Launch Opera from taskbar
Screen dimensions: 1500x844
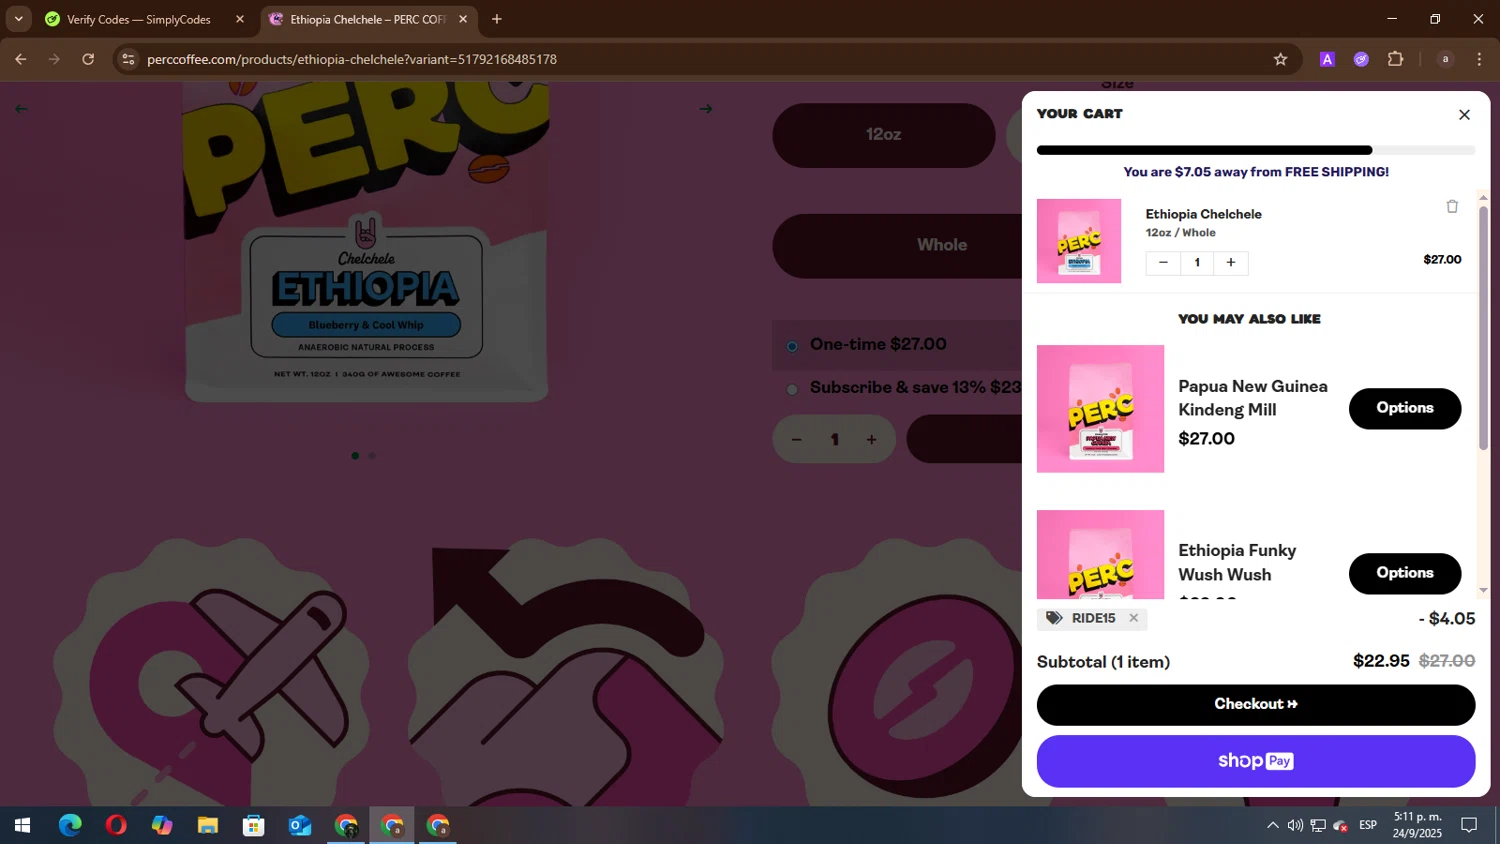[x=116, y=825]
